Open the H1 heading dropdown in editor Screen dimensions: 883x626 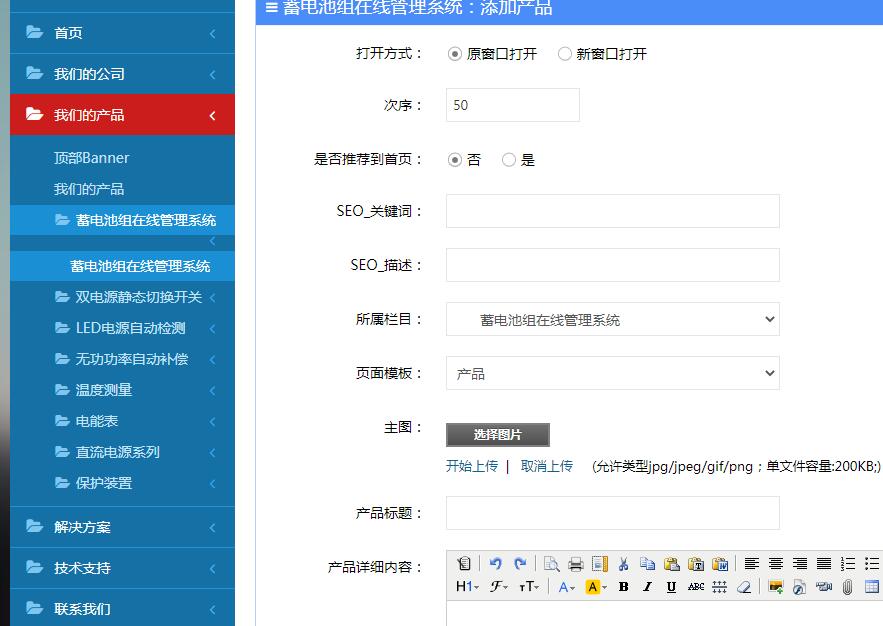point(467,587)
